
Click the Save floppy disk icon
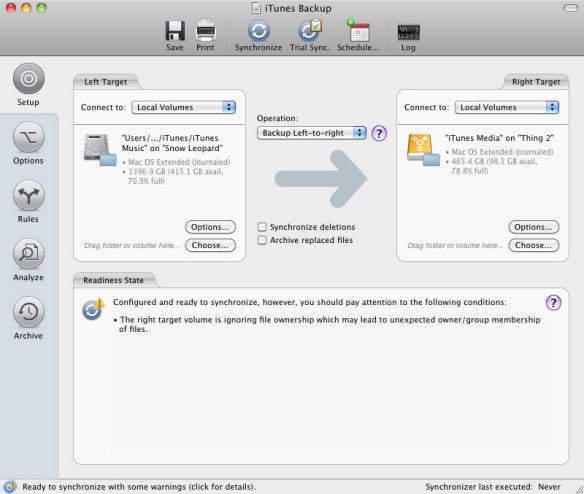175,31
